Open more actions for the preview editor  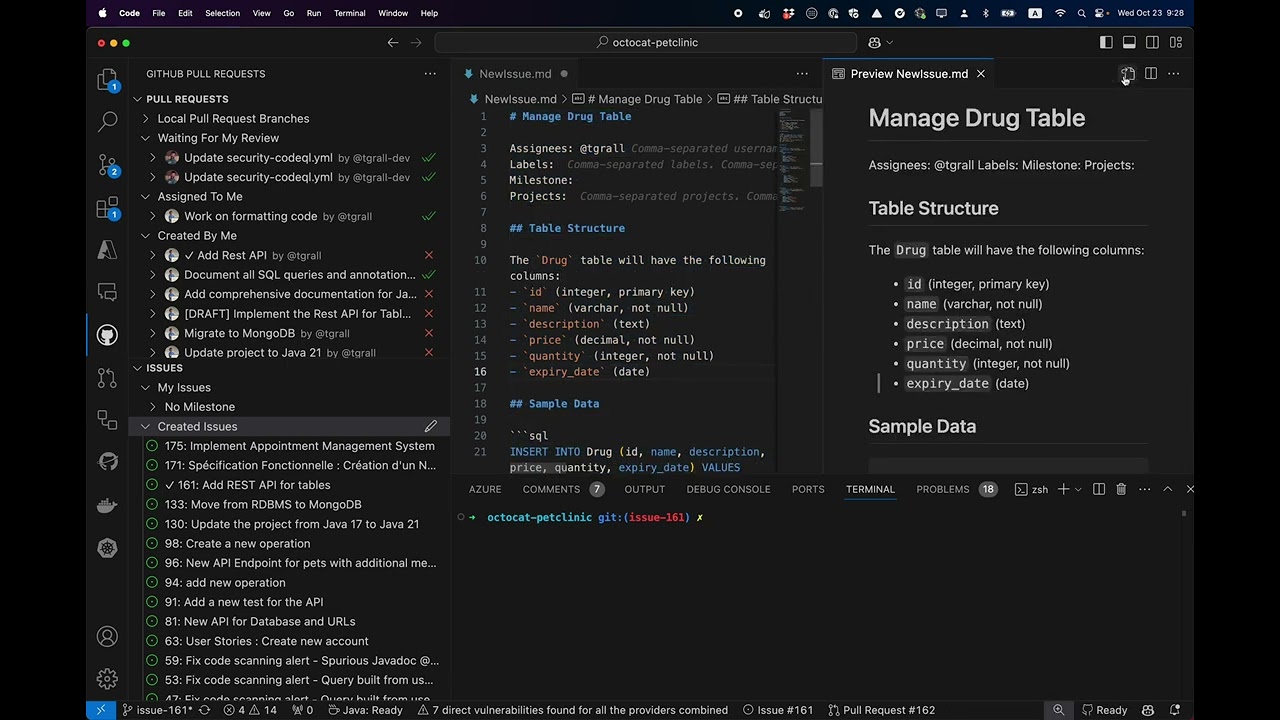(1174, 74)
